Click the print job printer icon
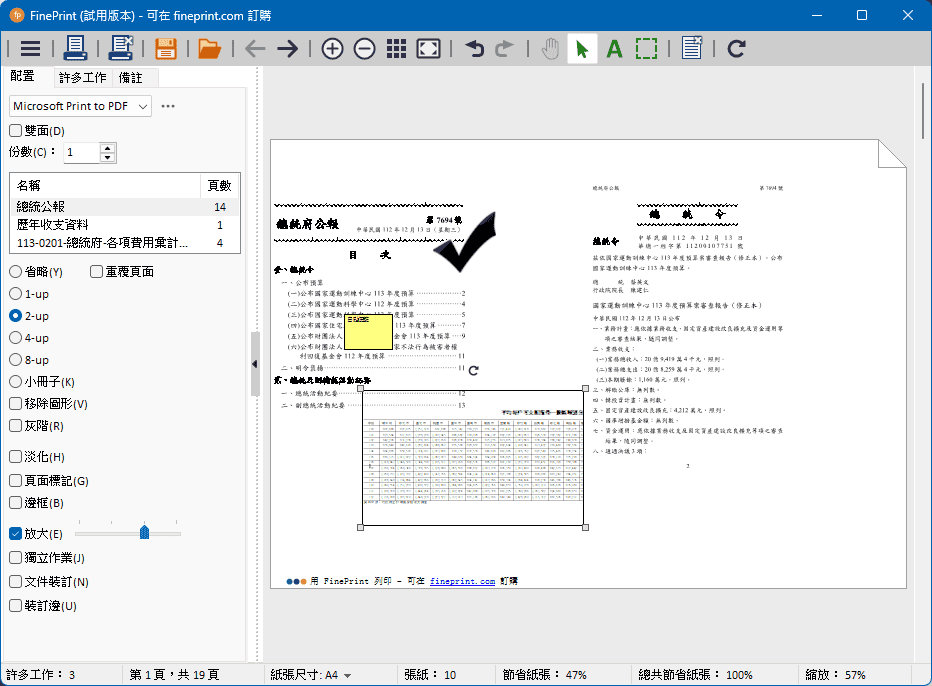Image resolution: width=932 pixels, height=686 pixels. pyautogui.click(x=75, y=48)
